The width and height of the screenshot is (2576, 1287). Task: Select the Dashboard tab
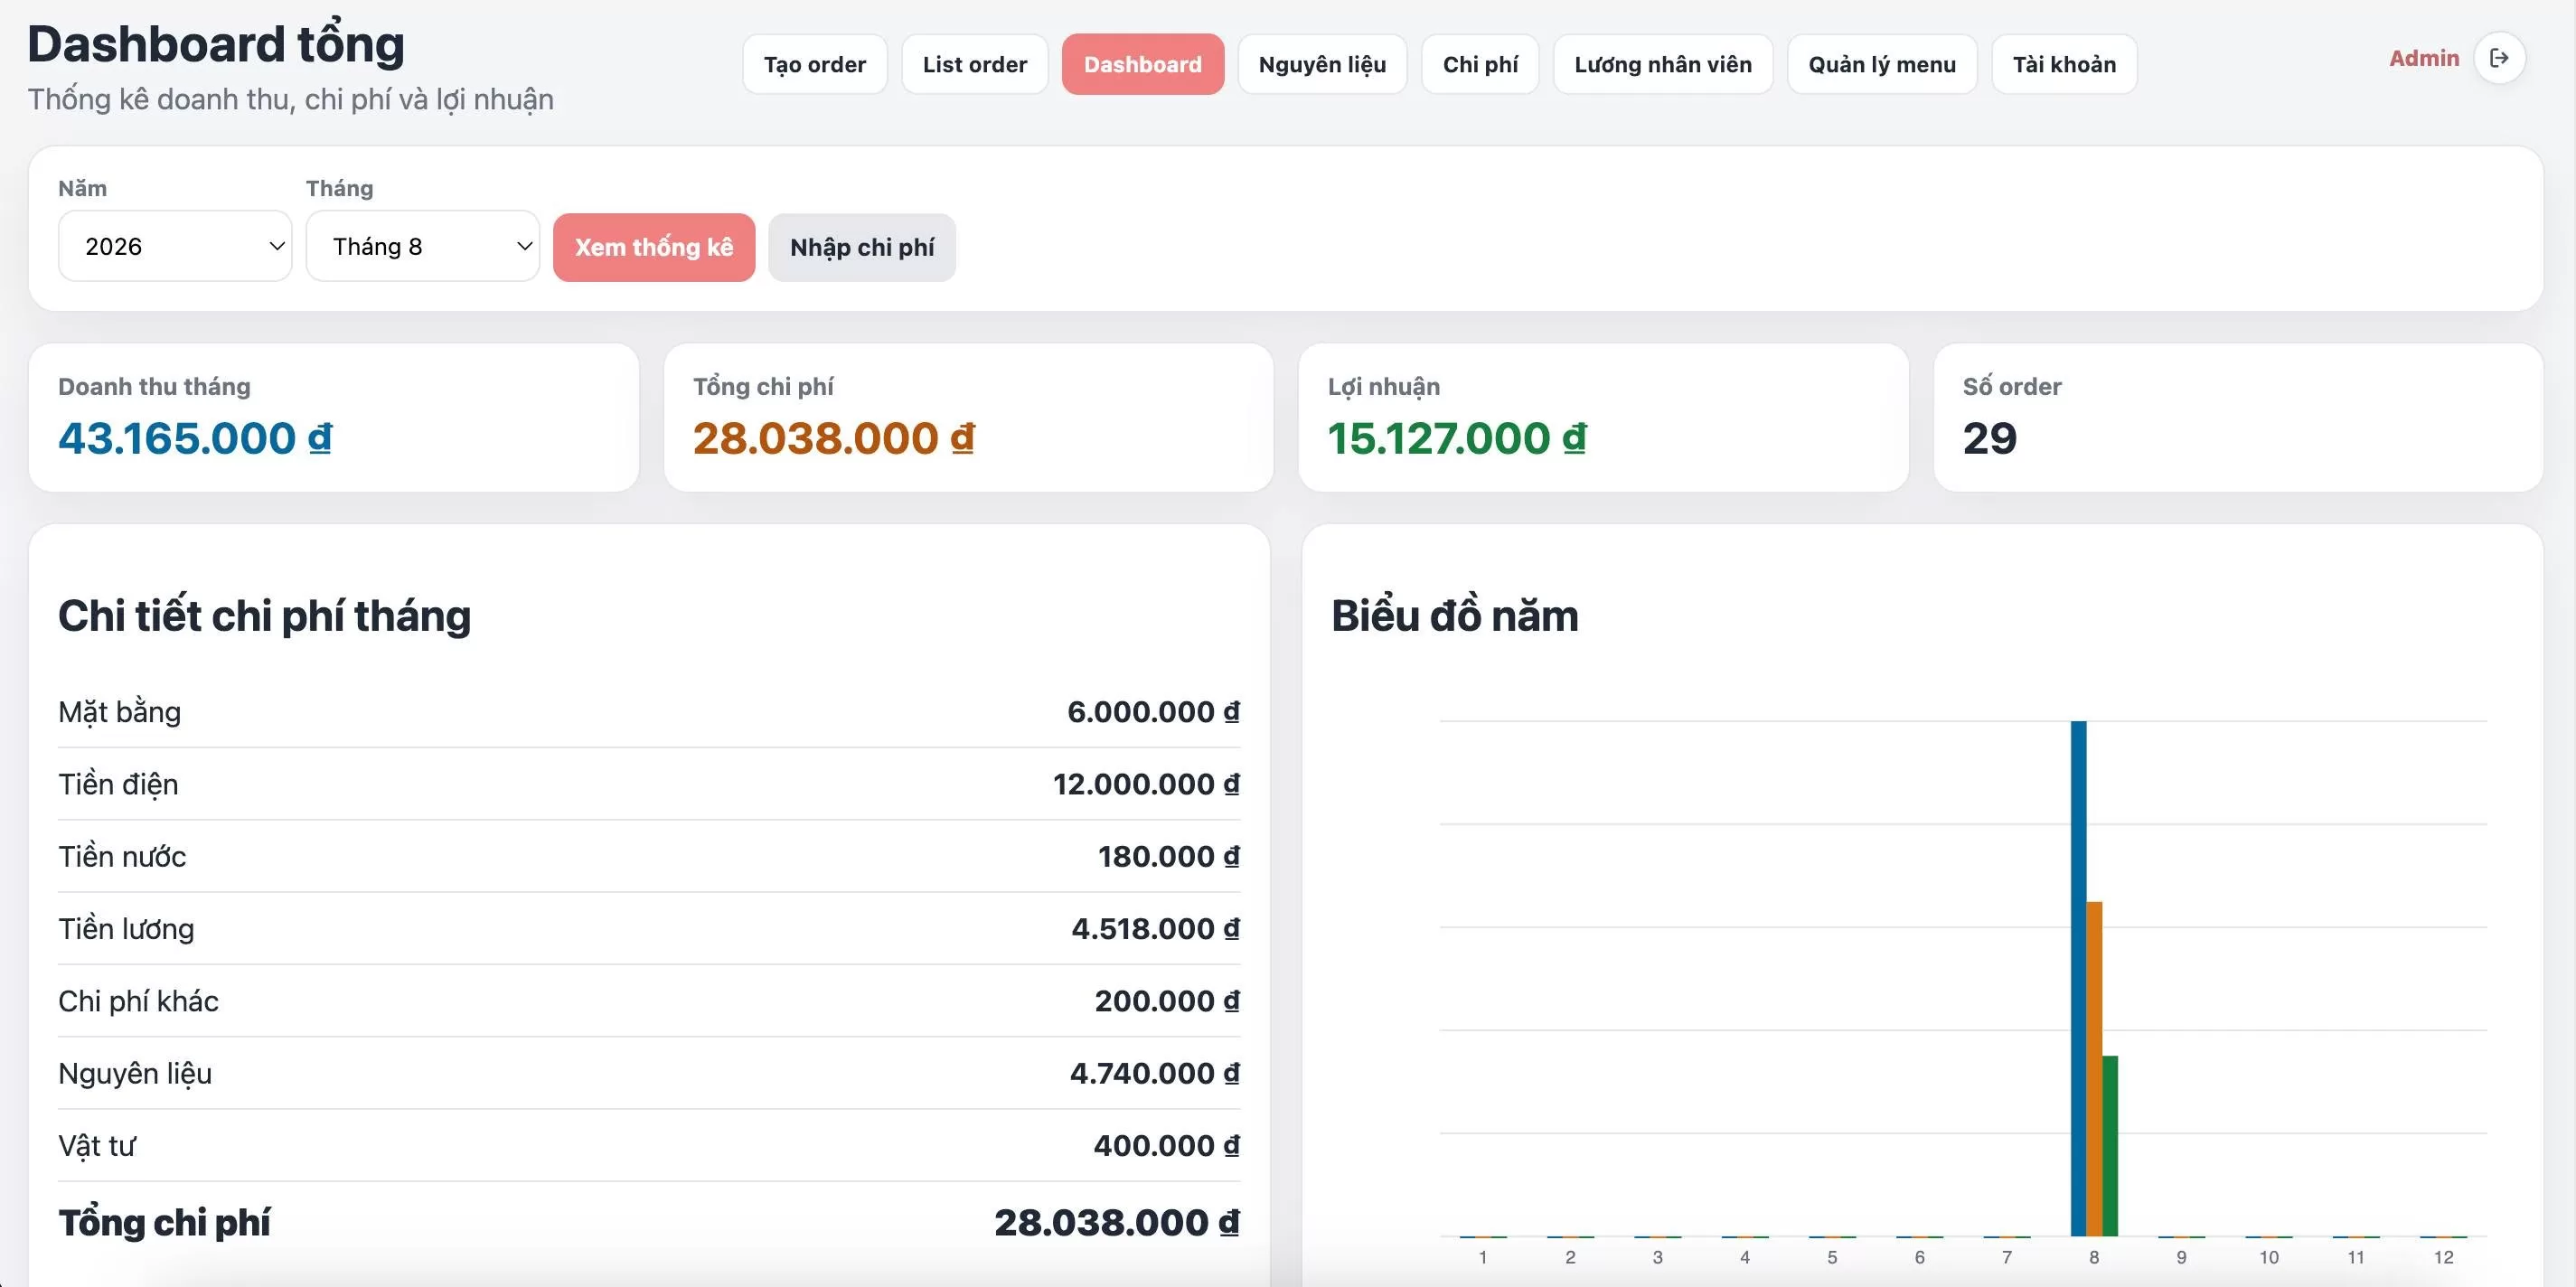[x=1143, y=64]
